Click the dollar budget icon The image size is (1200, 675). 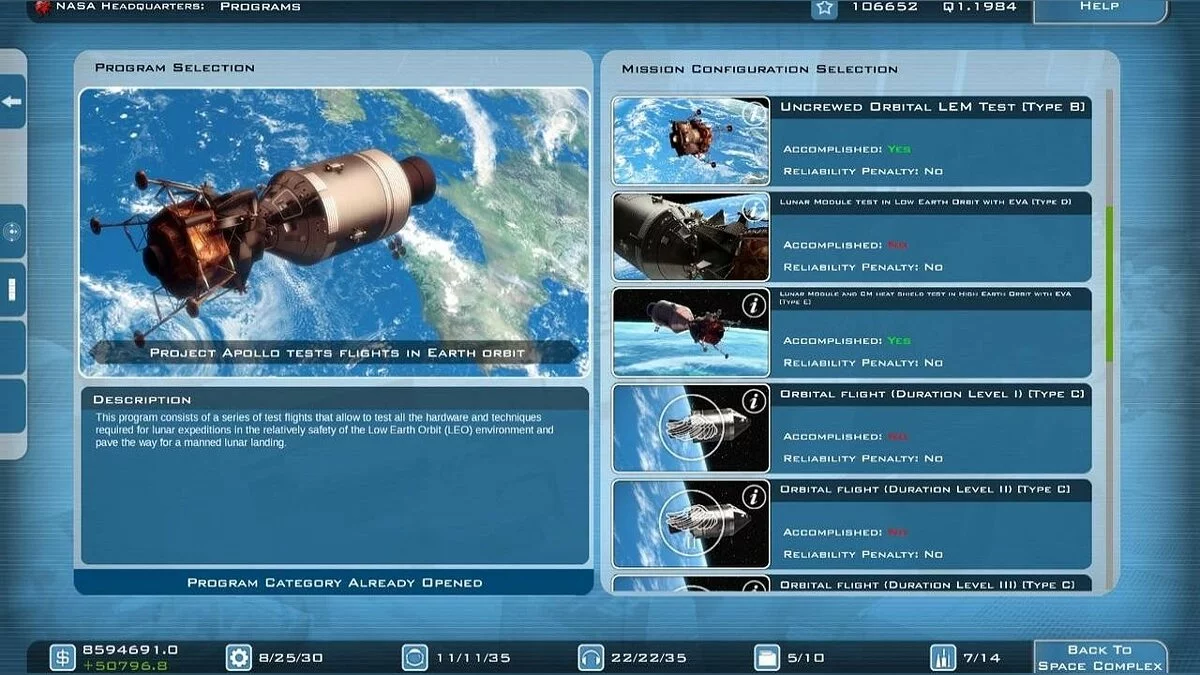[63, 657]
